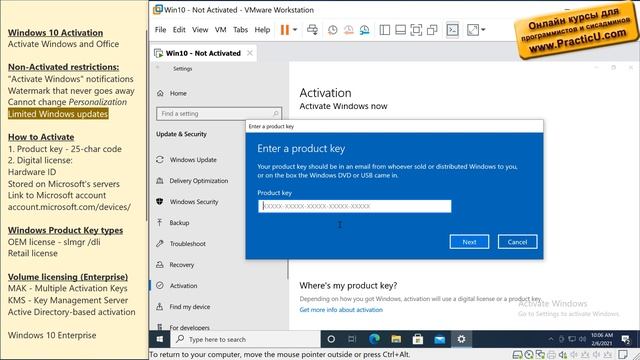The image size is (640, 360).
Task: Open the Tabs menu
Action: click(x=240, y=30)
